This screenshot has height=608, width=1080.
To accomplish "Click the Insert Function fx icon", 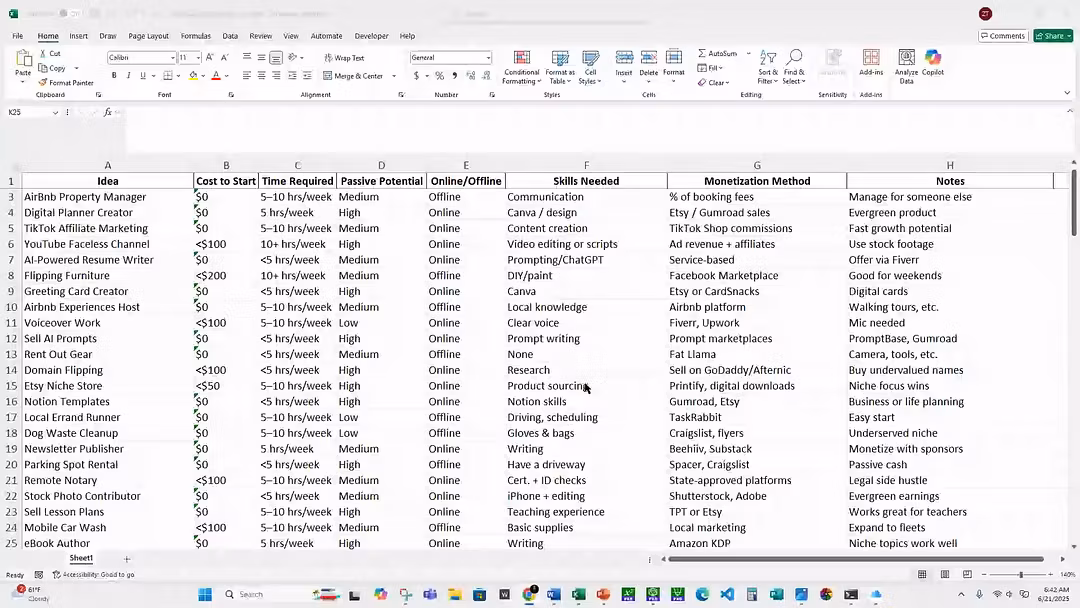I will pyautogui.click(x=108, y=112).
